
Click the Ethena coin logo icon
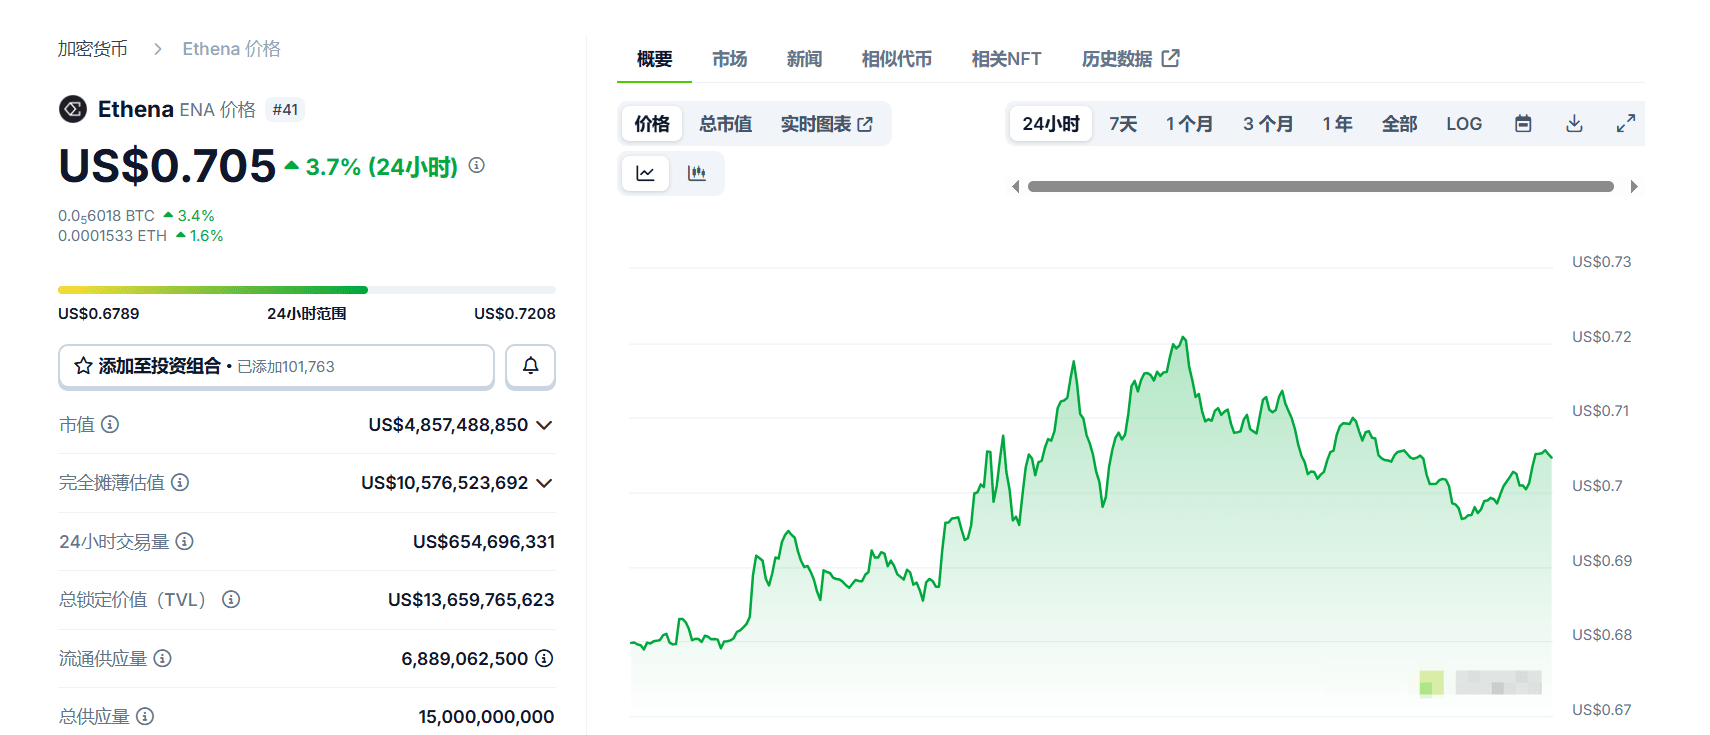[x=73, y=109]
